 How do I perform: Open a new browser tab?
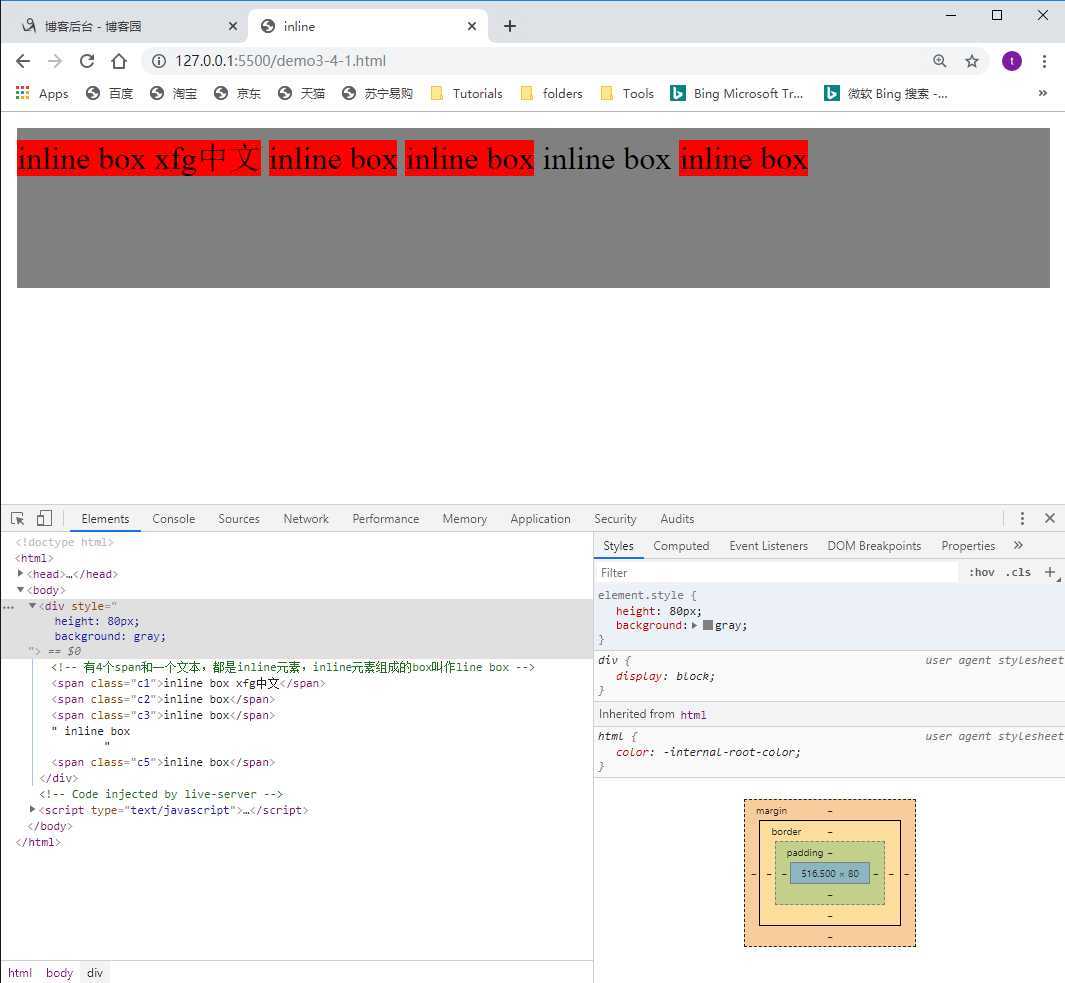[x=510, y=26]
